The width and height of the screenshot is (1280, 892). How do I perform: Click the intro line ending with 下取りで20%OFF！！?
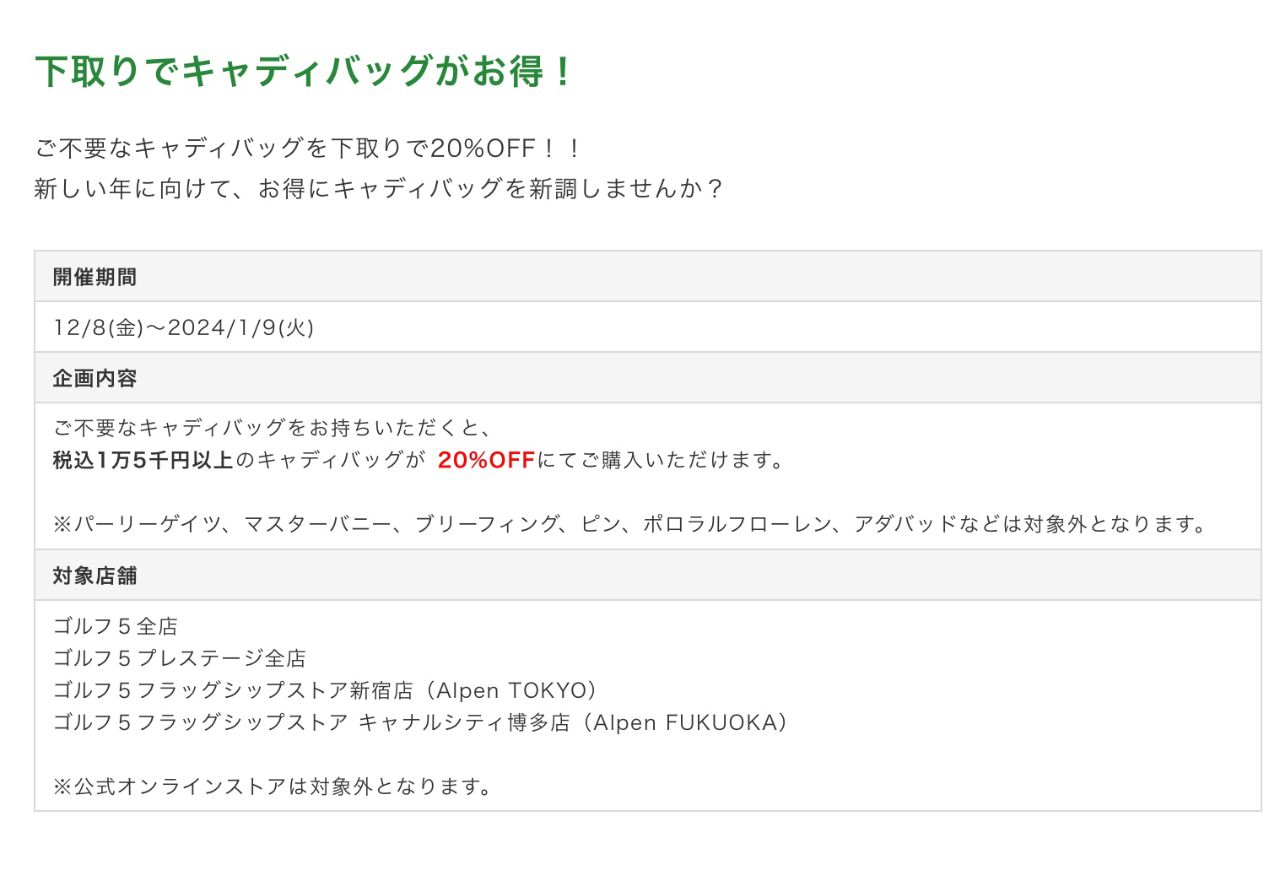308,149
